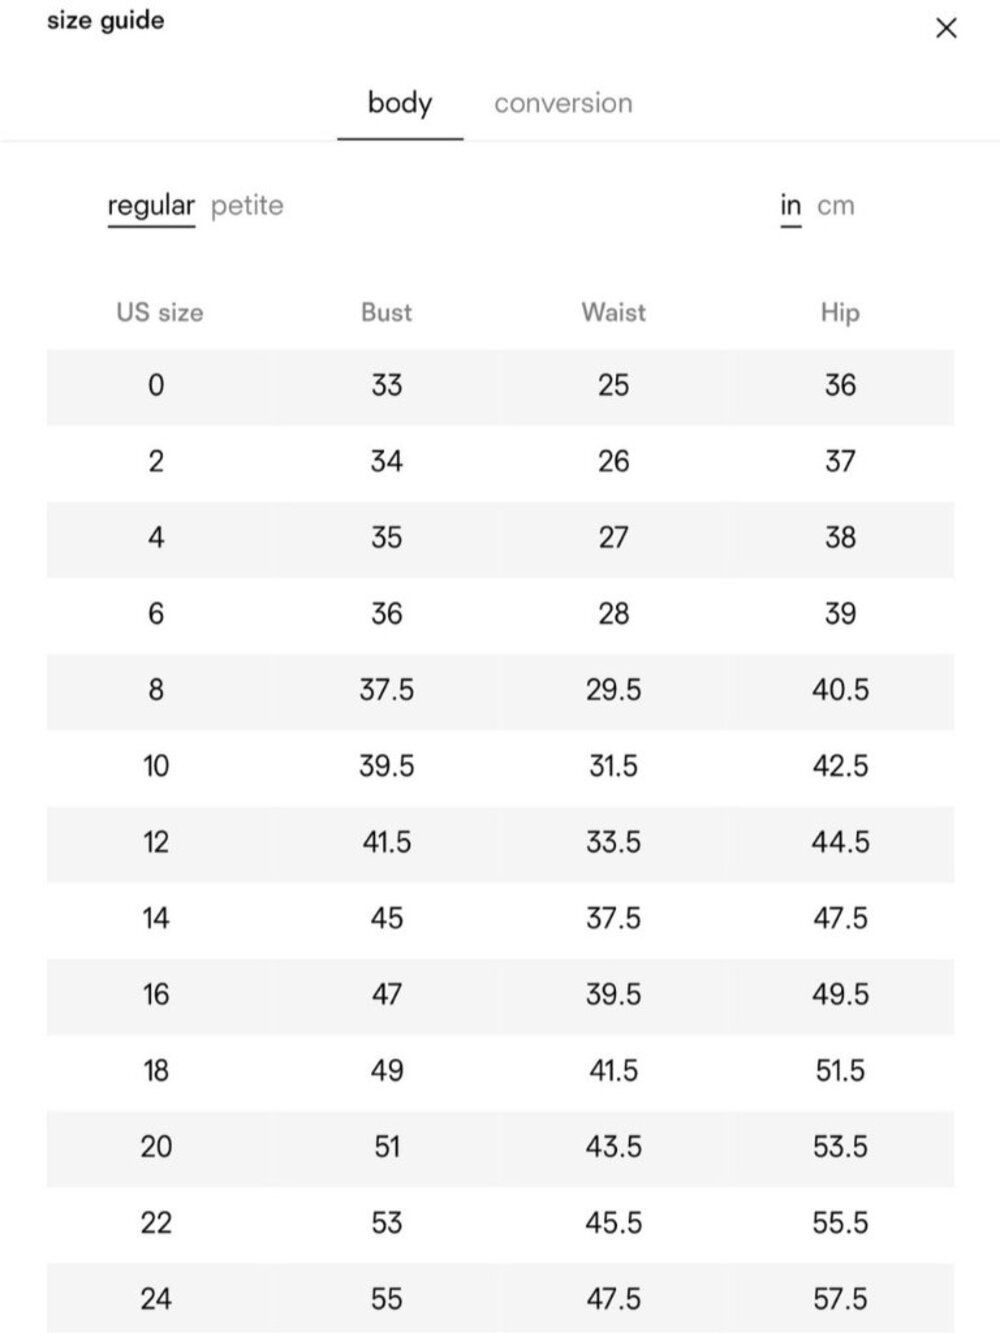Select the US size 0 row

(500, 386)
